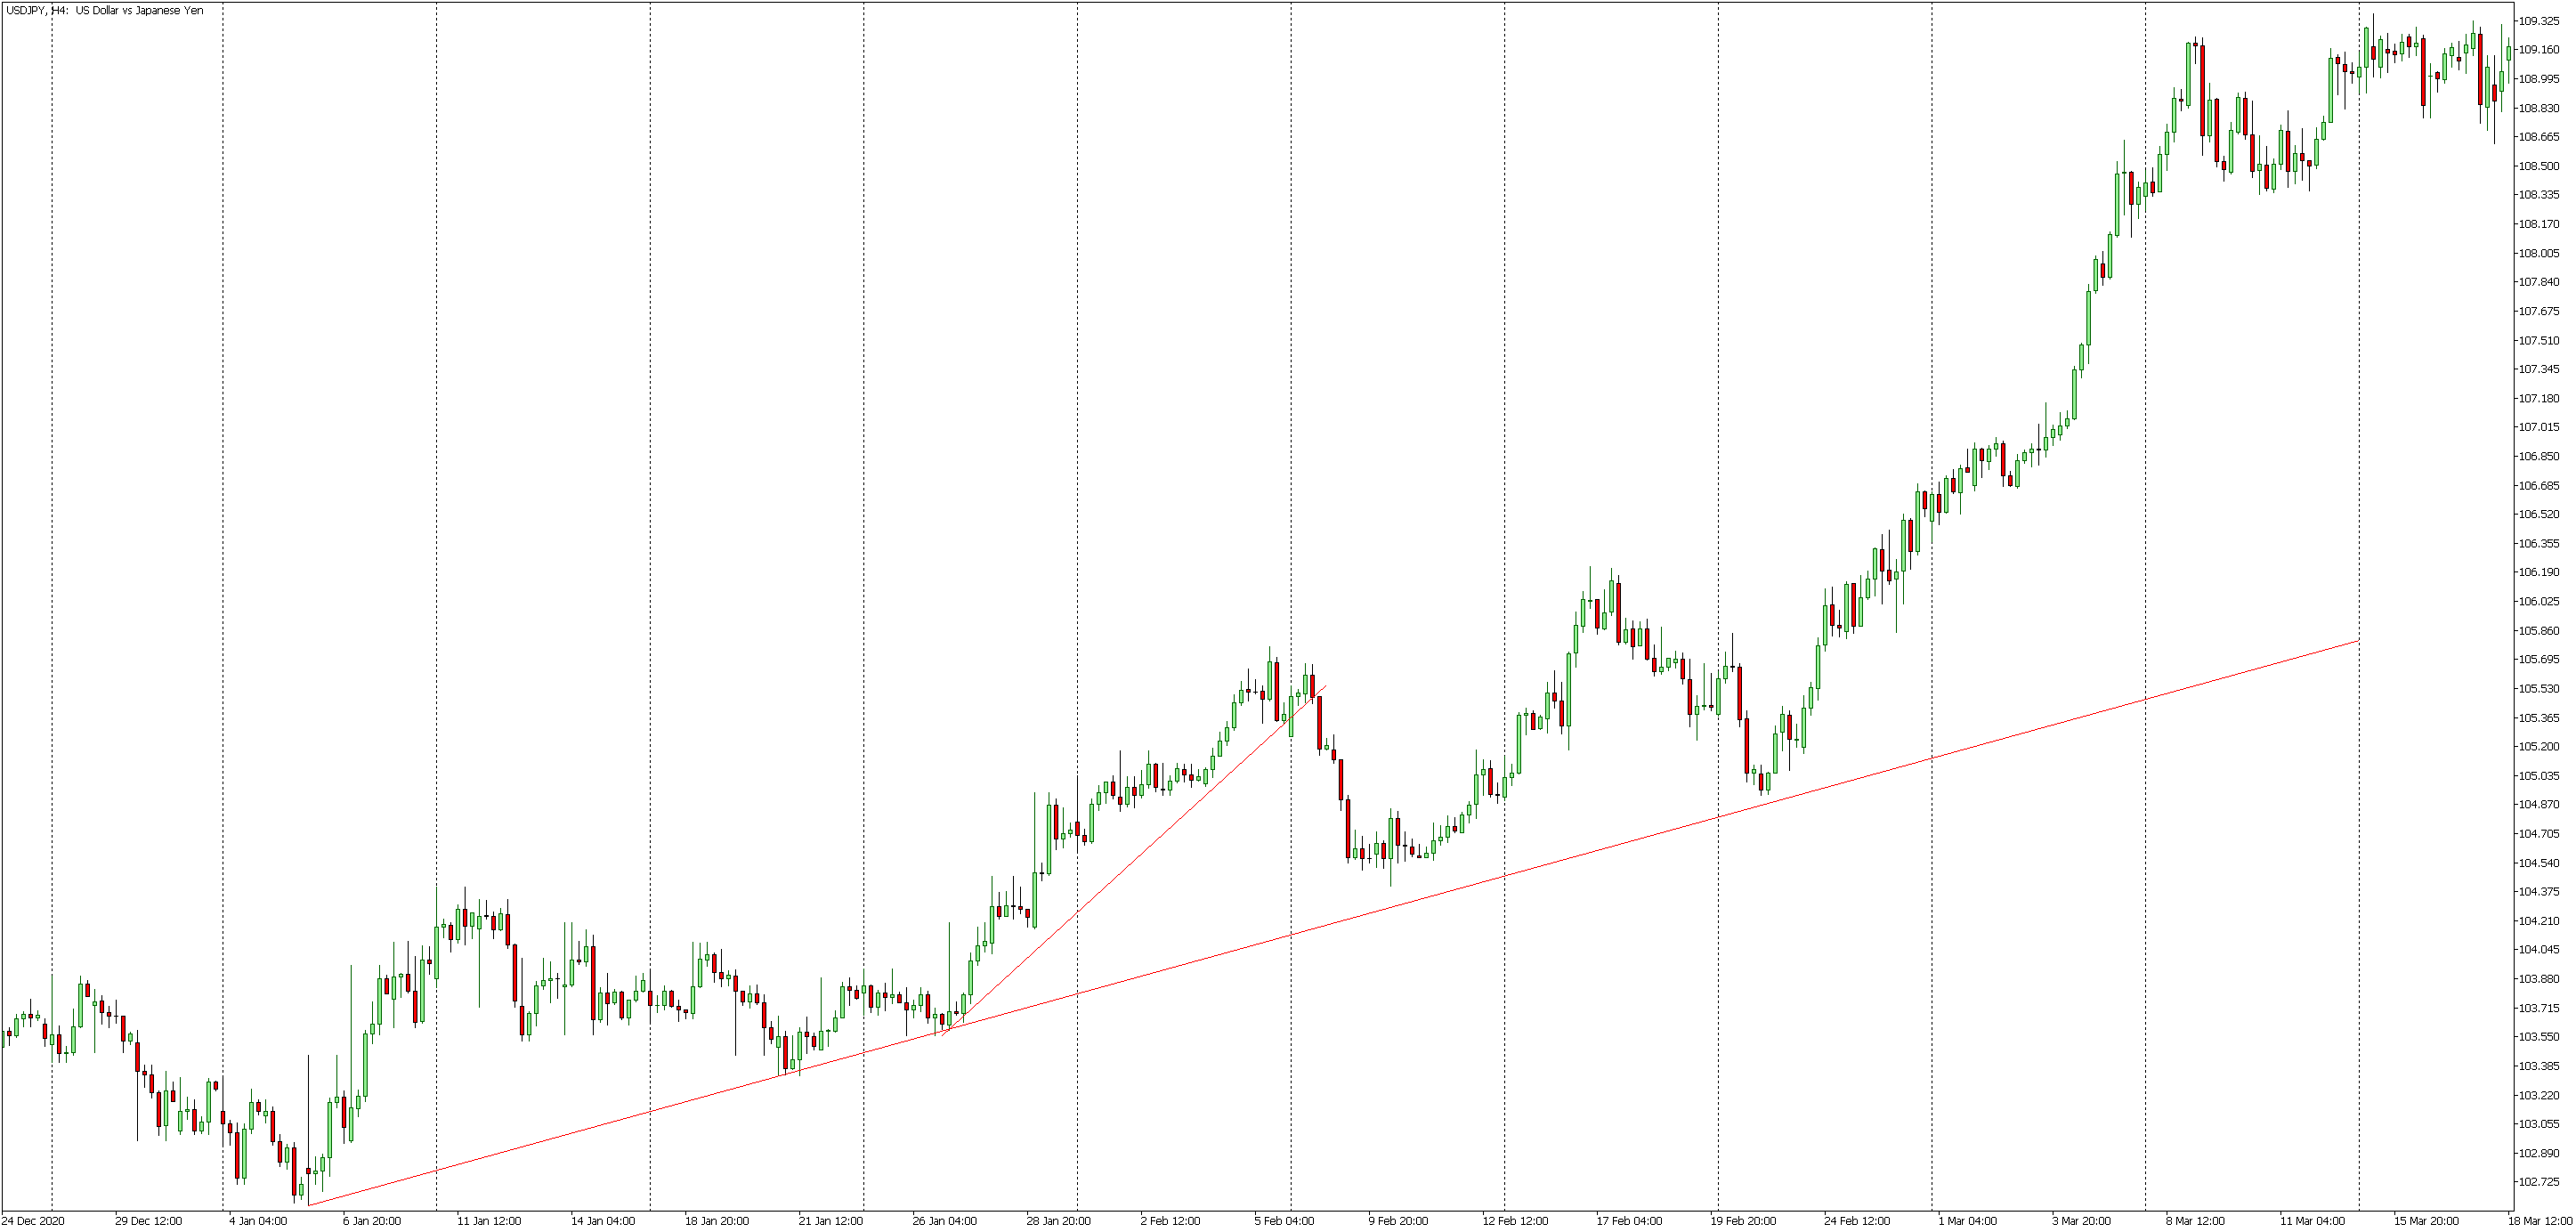Viewport: 2576px width, 1232px height.
Task: Click the 107.015 price scale label
Action: (x=2540, y=428)
